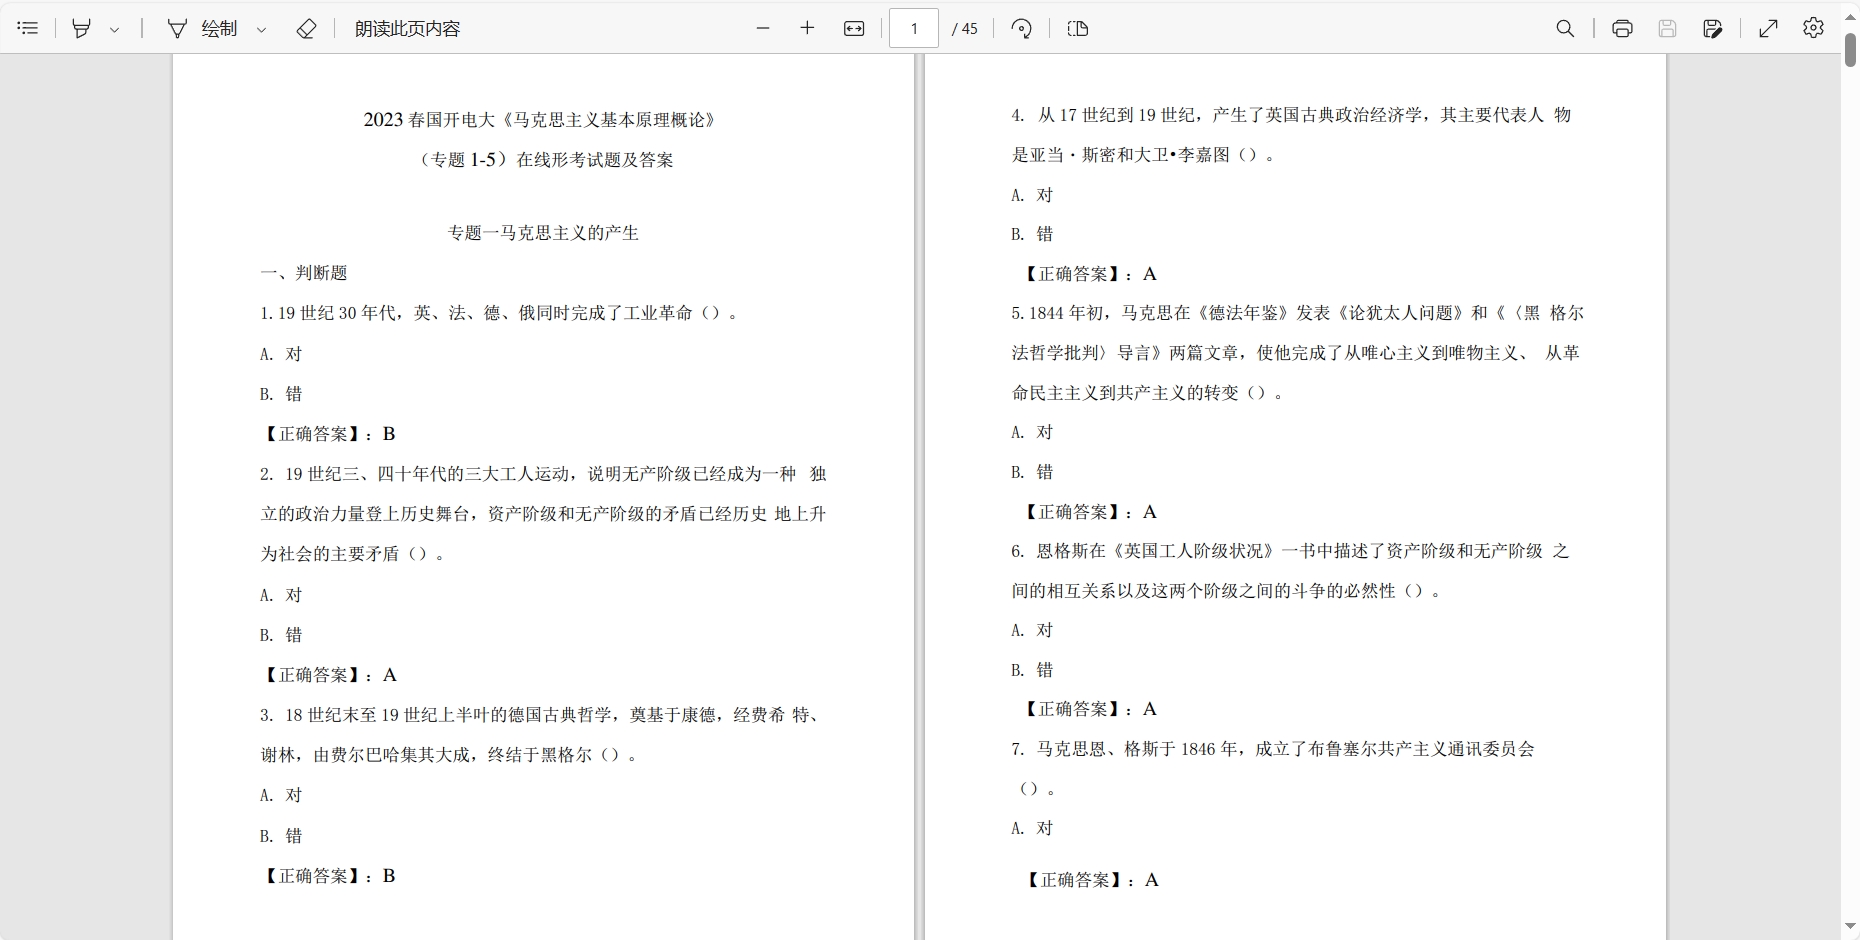Click option B. 错 under question 3
The height and width of the screenshot is (940, 1860).
[x=281, y=836]
